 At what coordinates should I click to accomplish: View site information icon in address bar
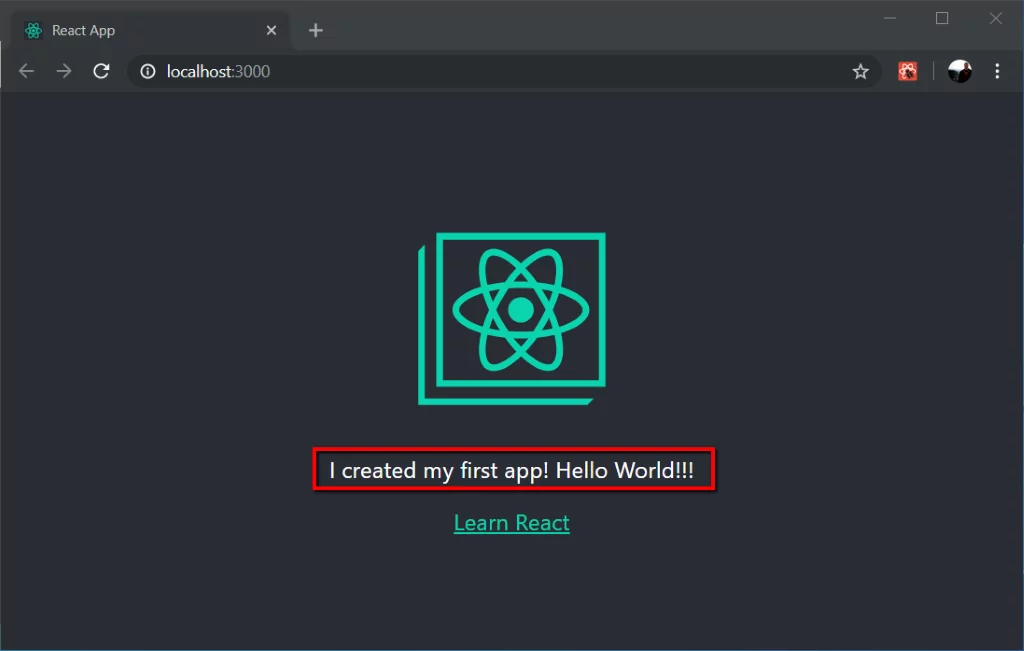coord(148,71)
